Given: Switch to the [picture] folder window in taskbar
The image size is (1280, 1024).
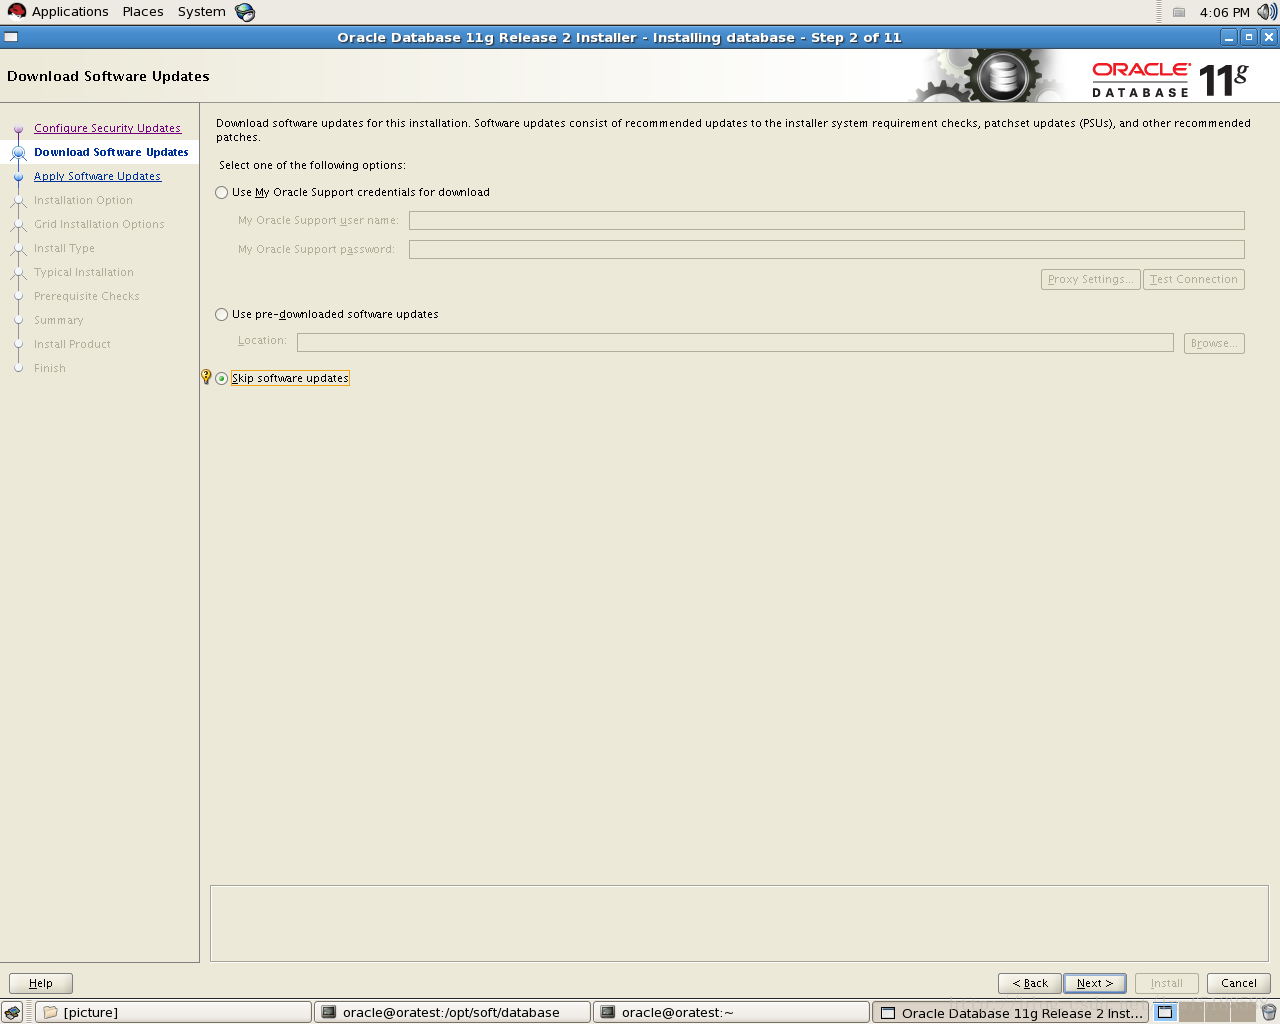Looking at the screenshot, I should 173,1012.
